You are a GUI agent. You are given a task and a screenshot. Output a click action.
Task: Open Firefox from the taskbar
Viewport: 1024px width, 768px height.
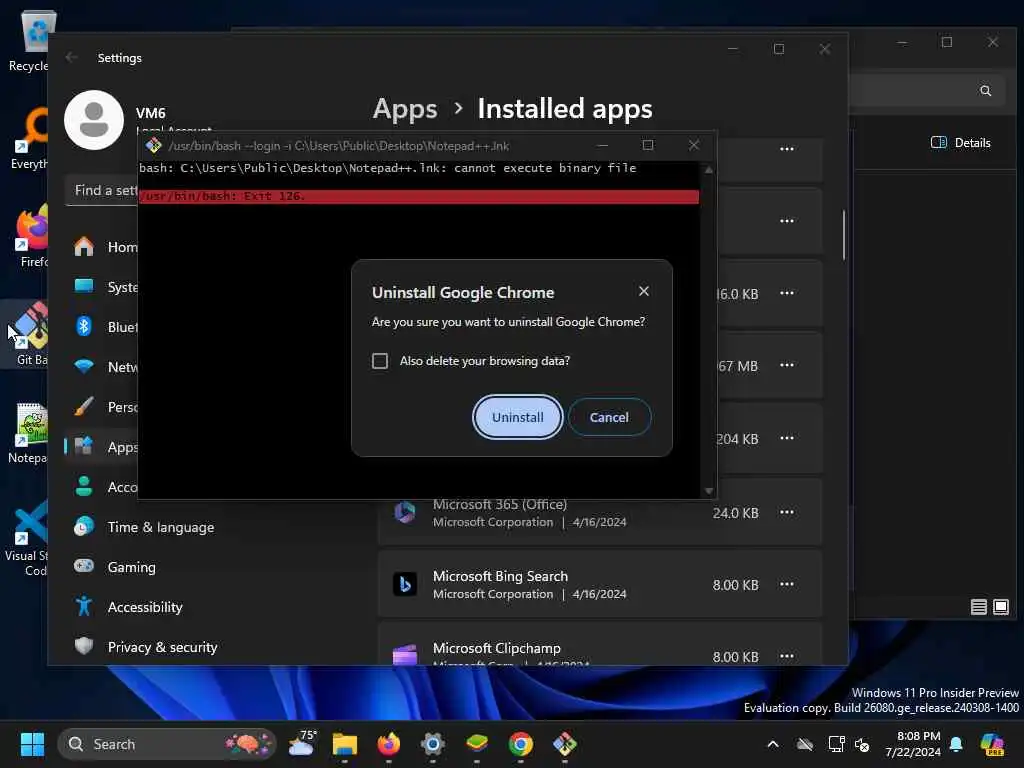coord(389,744)
